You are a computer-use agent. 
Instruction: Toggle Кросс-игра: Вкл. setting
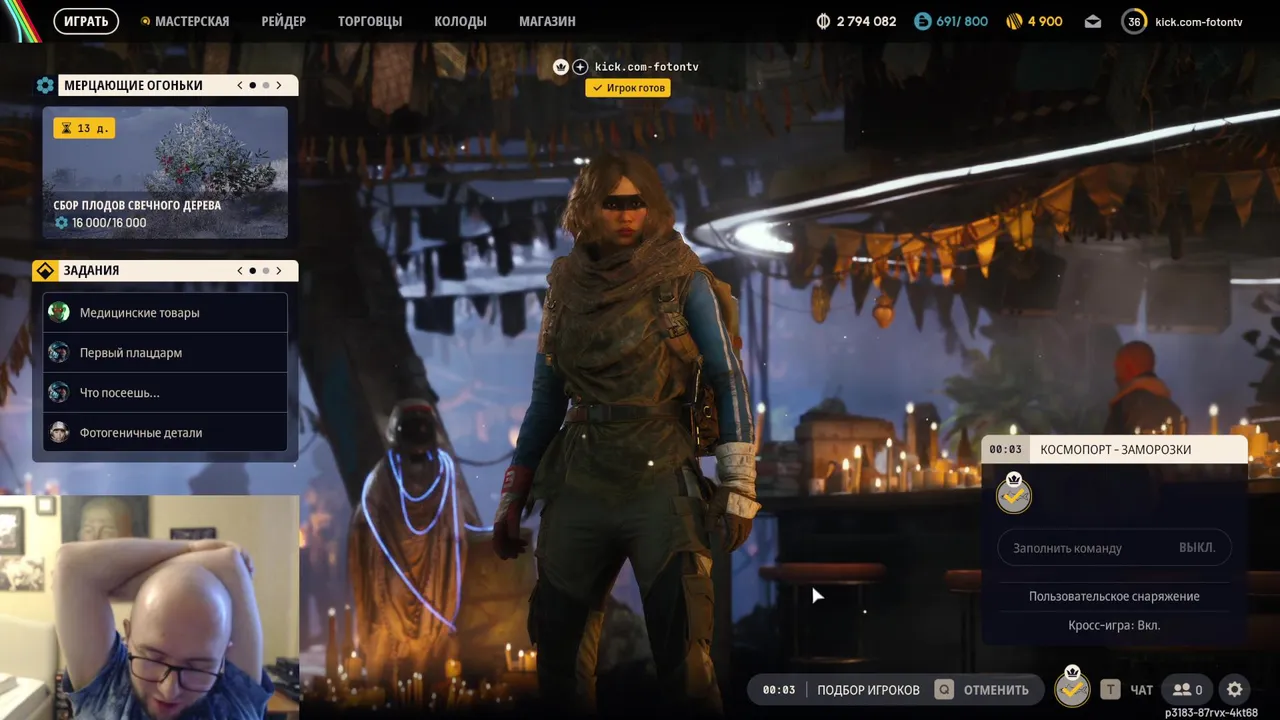[1114, 625]
